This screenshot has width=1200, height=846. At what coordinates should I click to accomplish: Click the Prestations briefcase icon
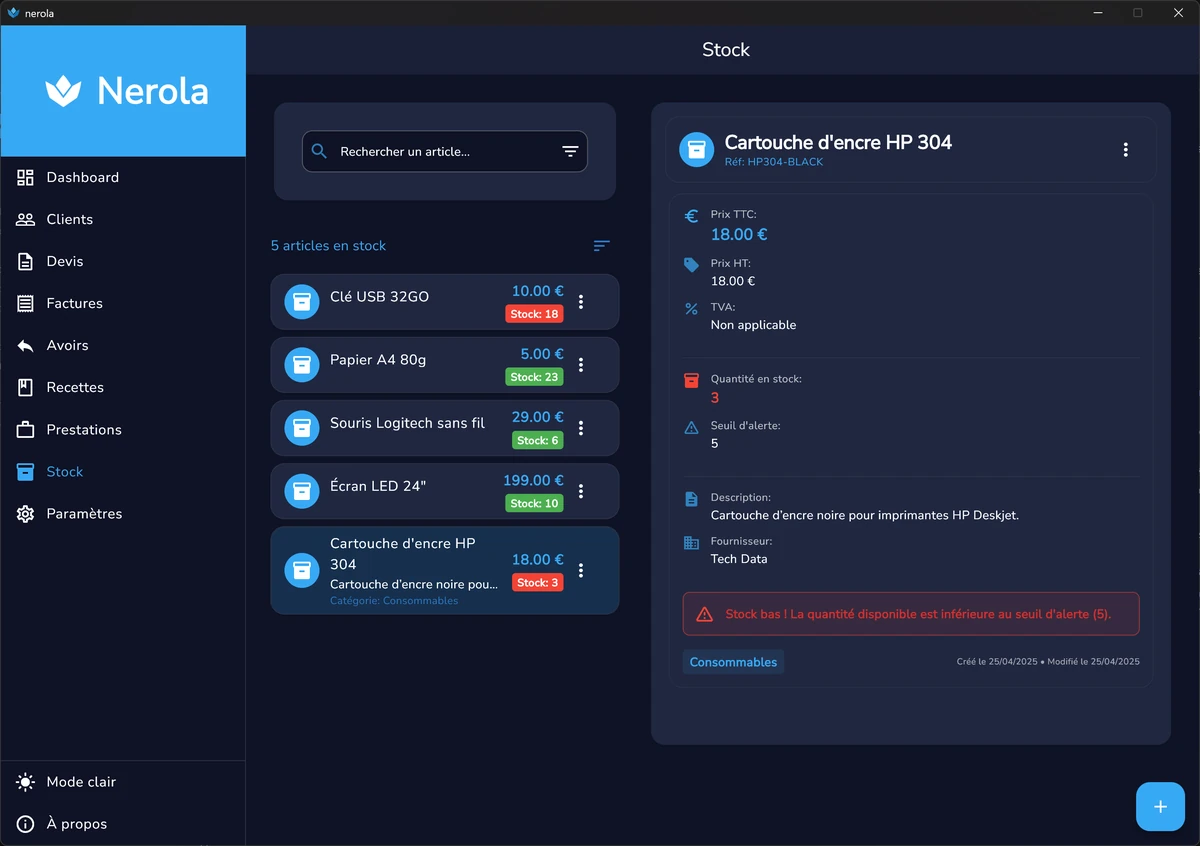pos(25,429)
